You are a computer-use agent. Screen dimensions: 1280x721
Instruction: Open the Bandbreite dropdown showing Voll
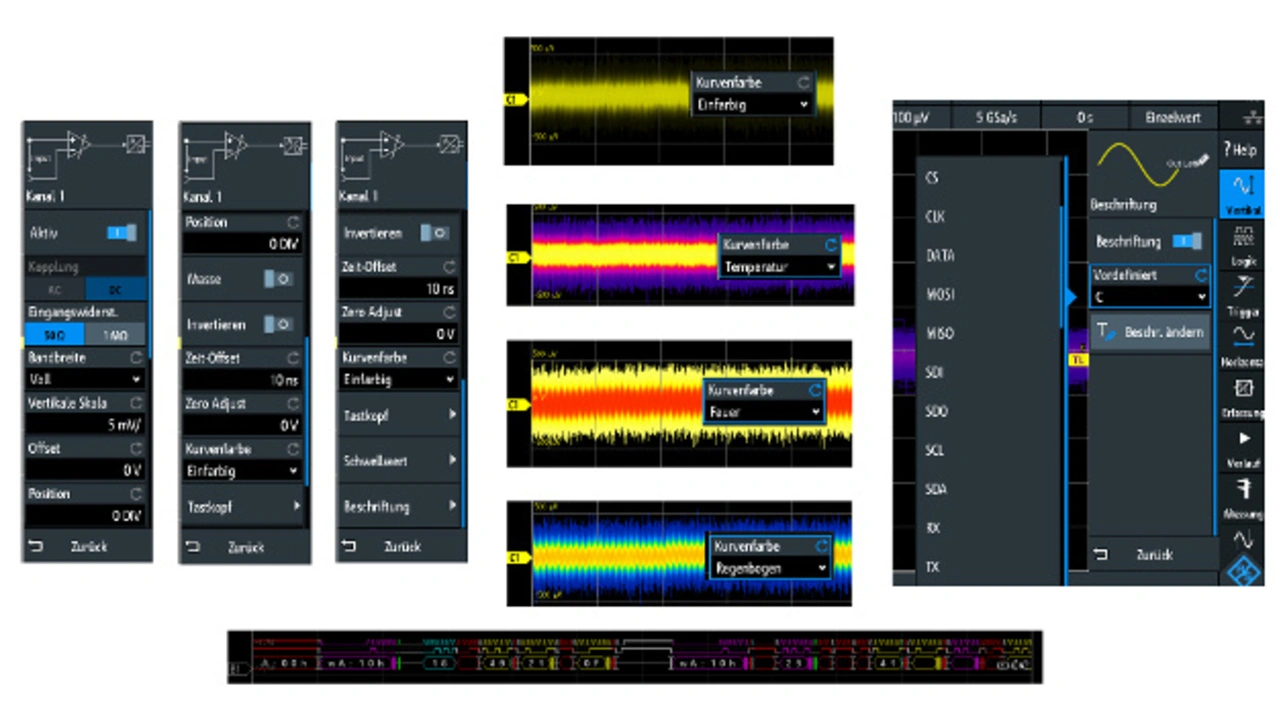click(84, 380)
